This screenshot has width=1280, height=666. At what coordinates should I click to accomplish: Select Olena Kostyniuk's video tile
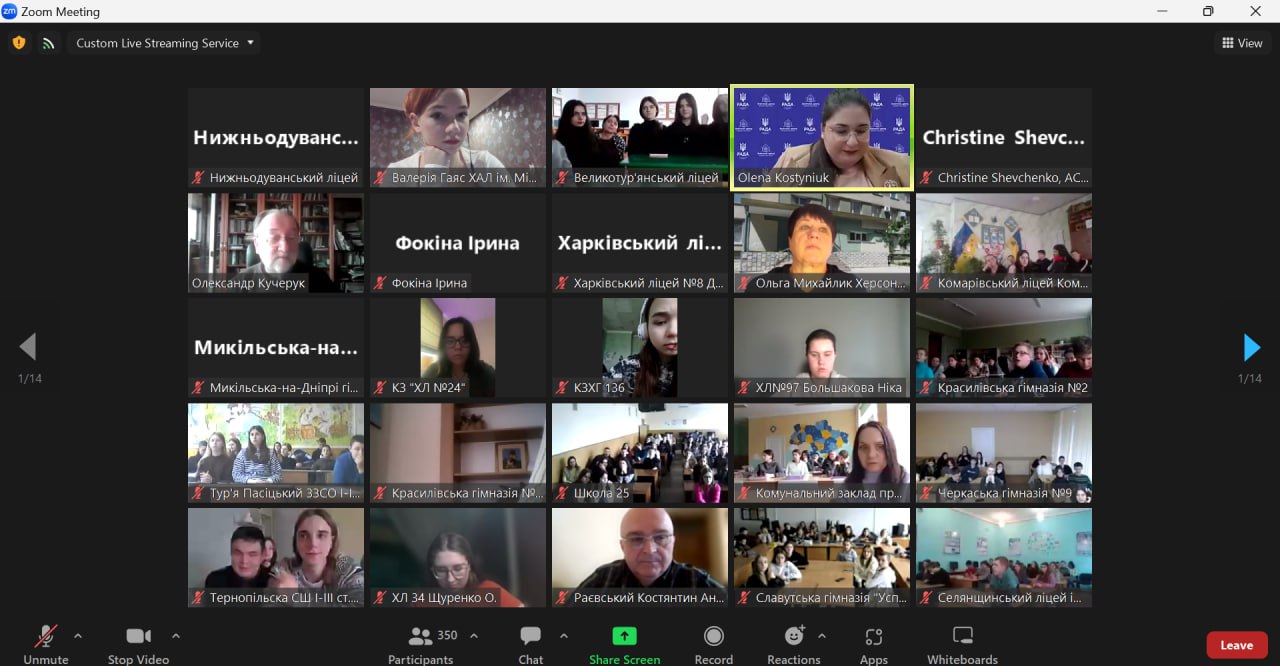click(x=822, y=137)
